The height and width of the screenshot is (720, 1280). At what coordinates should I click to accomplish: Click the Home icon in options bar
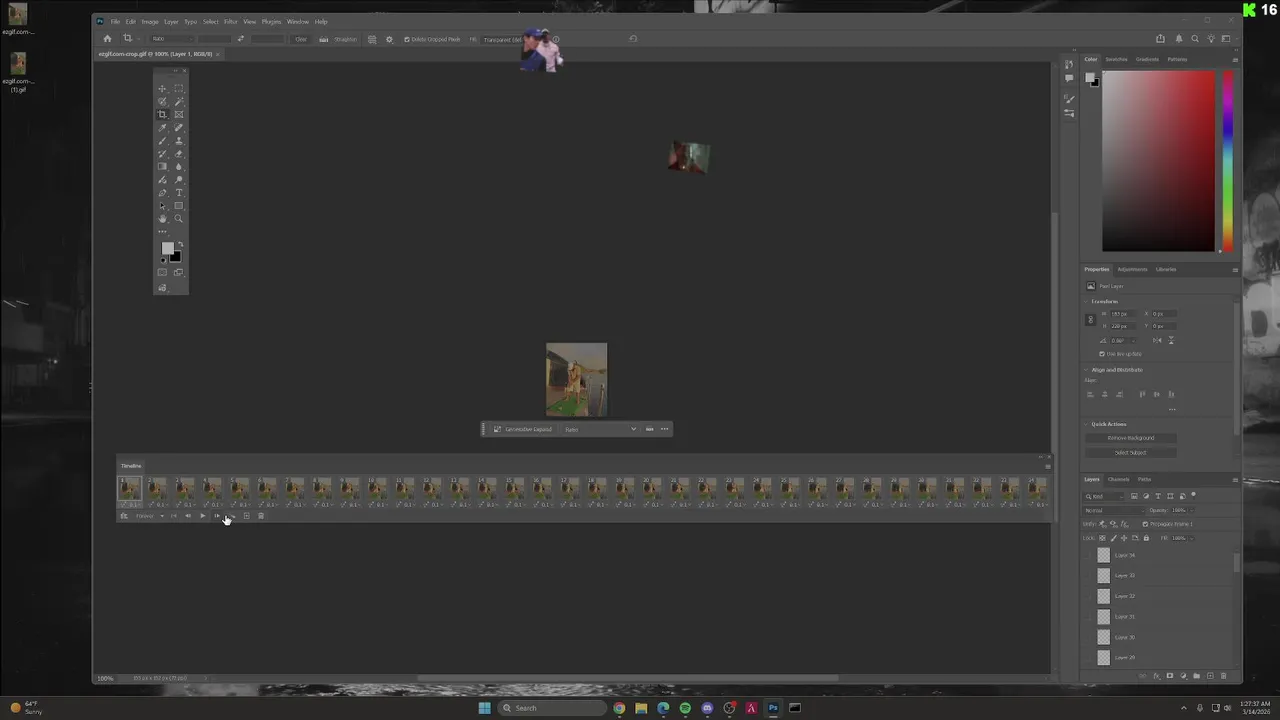[x=107, y=39]
